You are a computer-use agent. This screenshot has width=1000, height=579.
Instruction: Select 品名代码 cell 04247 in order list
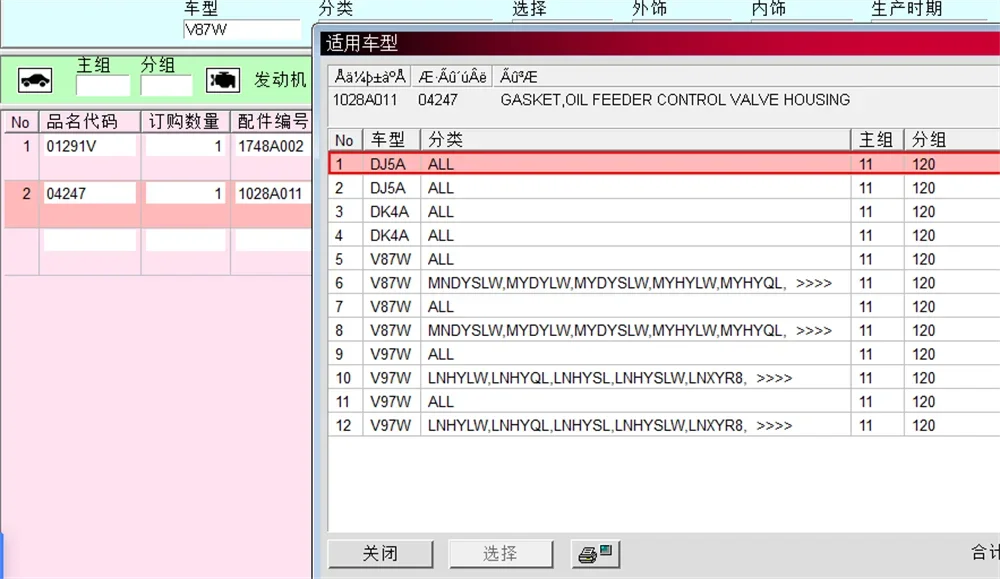coord(90,193)
